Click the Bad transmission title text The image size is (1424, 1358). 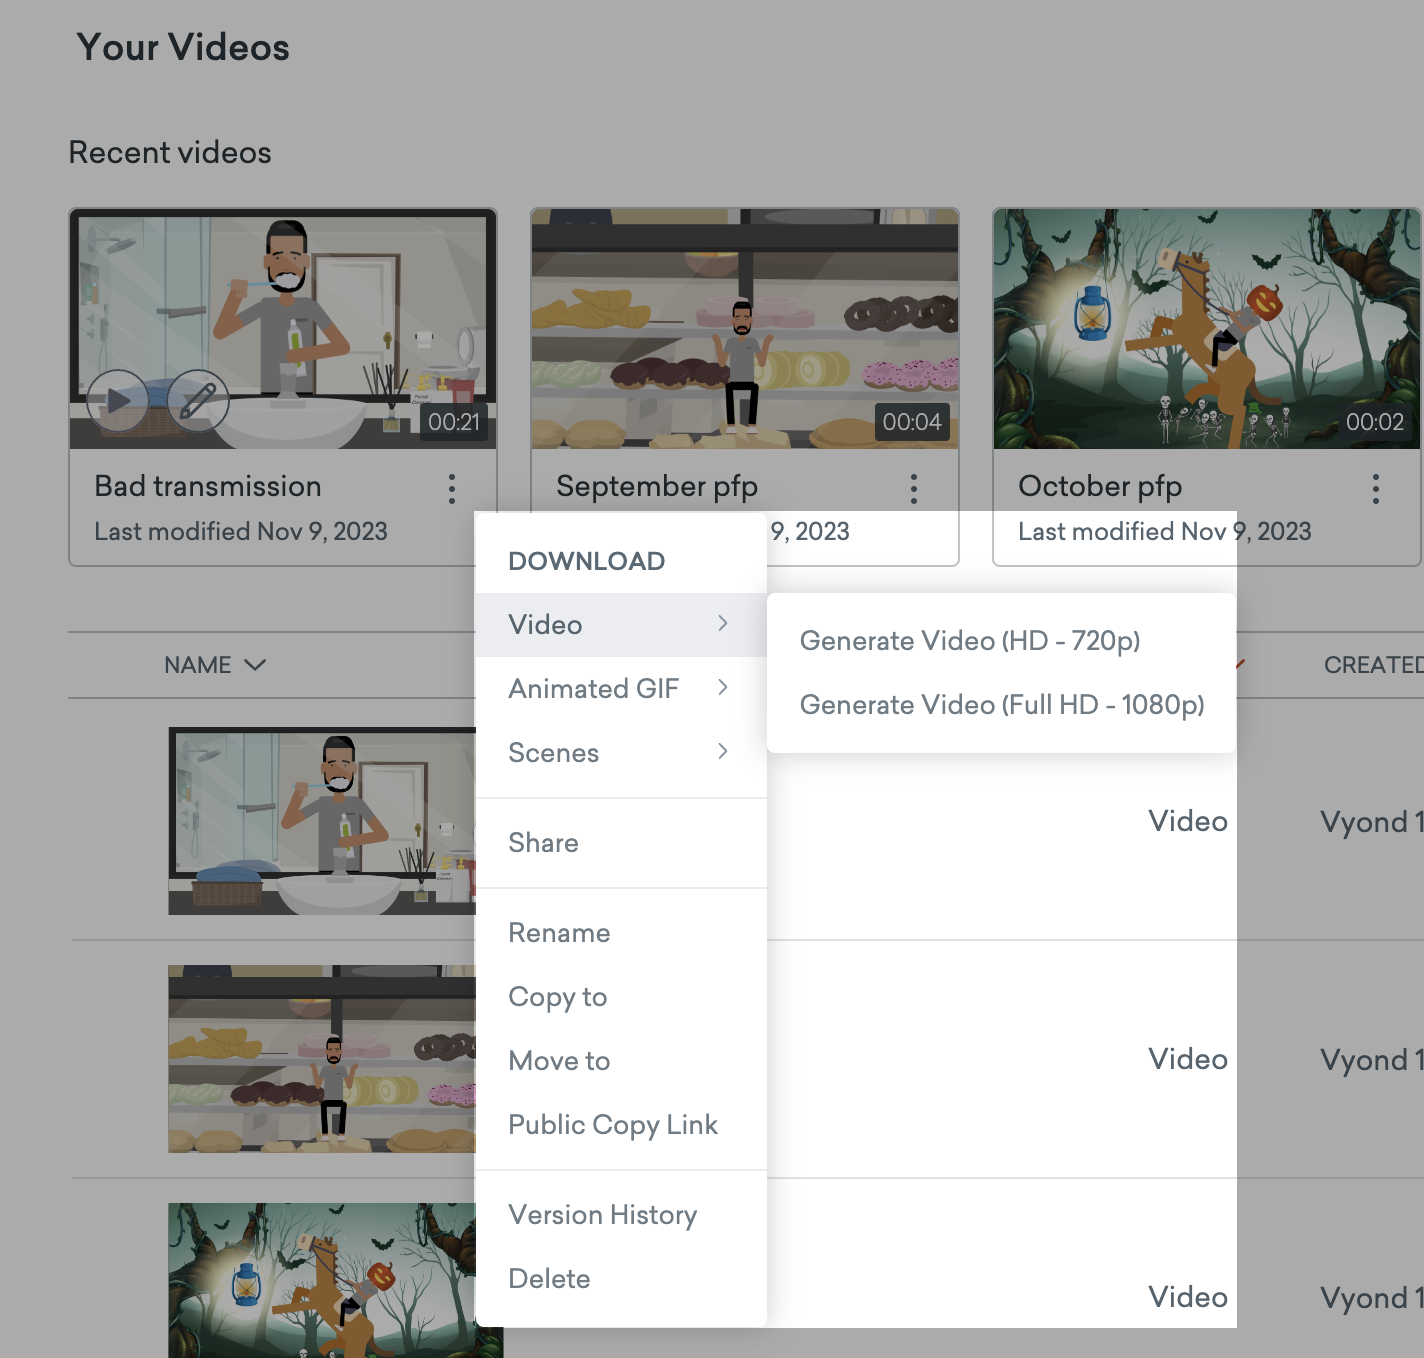[208, 486]
